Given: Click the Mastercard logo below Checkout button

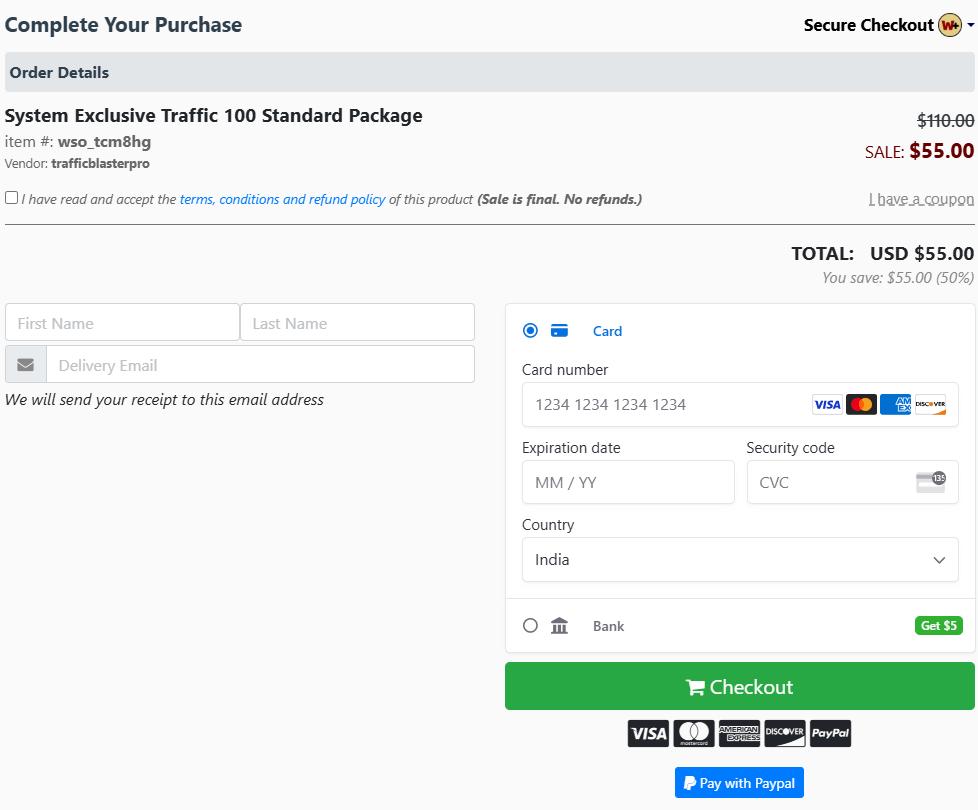Looking at the screenshot, I should (693, 734).
